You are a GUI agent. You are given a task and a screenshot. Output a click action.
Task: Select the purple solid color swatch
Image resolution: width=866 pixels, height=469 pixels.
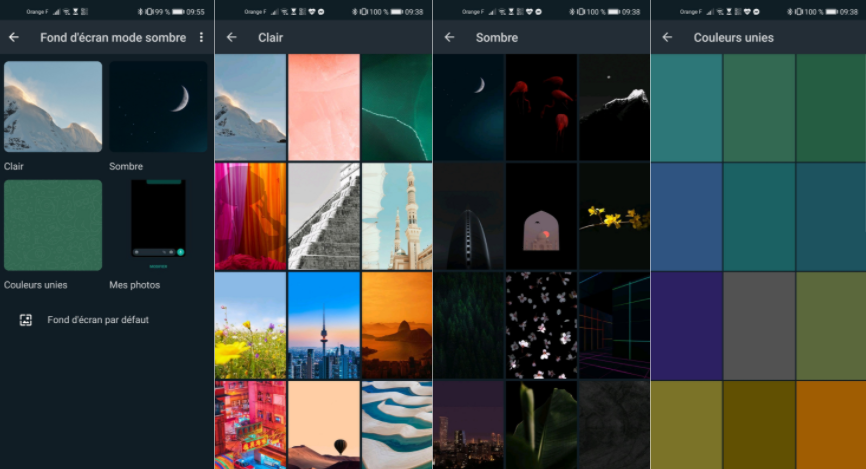[686, 325]
